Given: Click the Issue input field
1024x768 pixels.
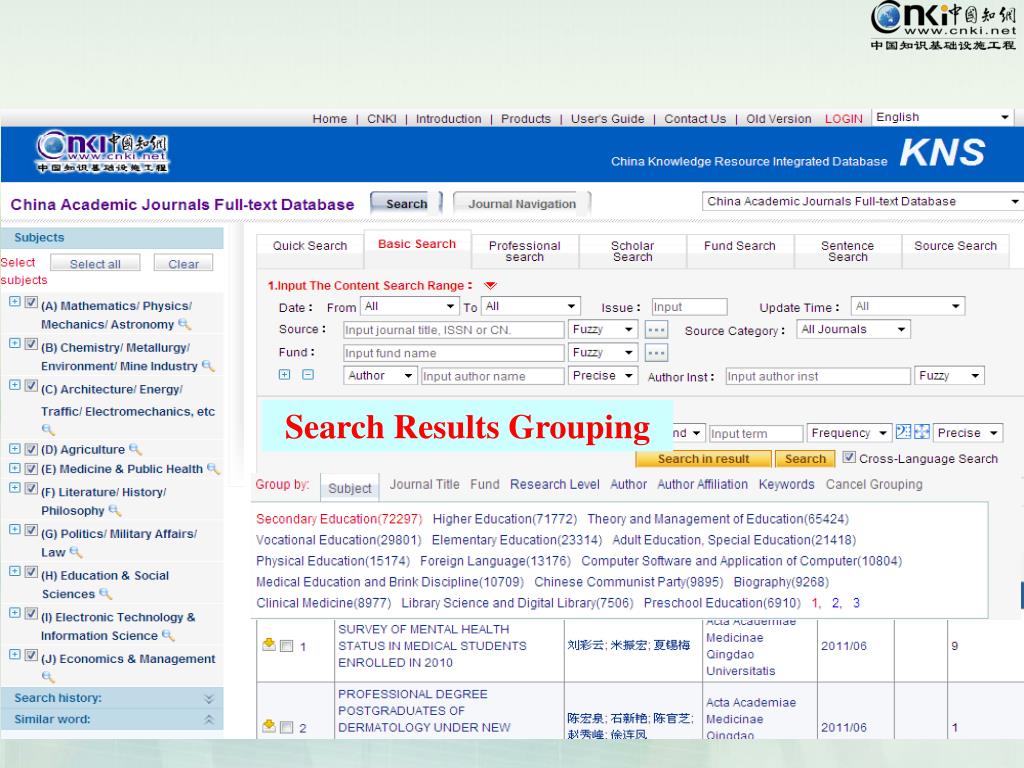Looking at the screenshot, I should (x=689, y=306).
